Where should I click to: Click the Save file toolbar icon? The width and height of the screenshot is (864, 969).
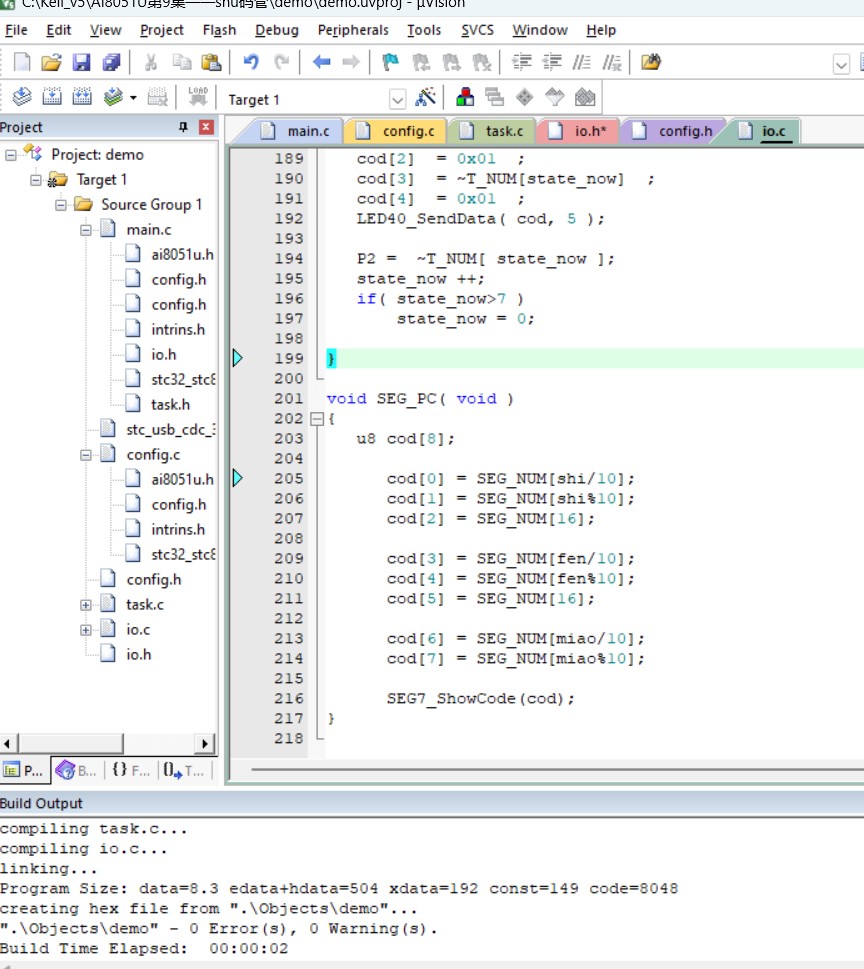82,62
